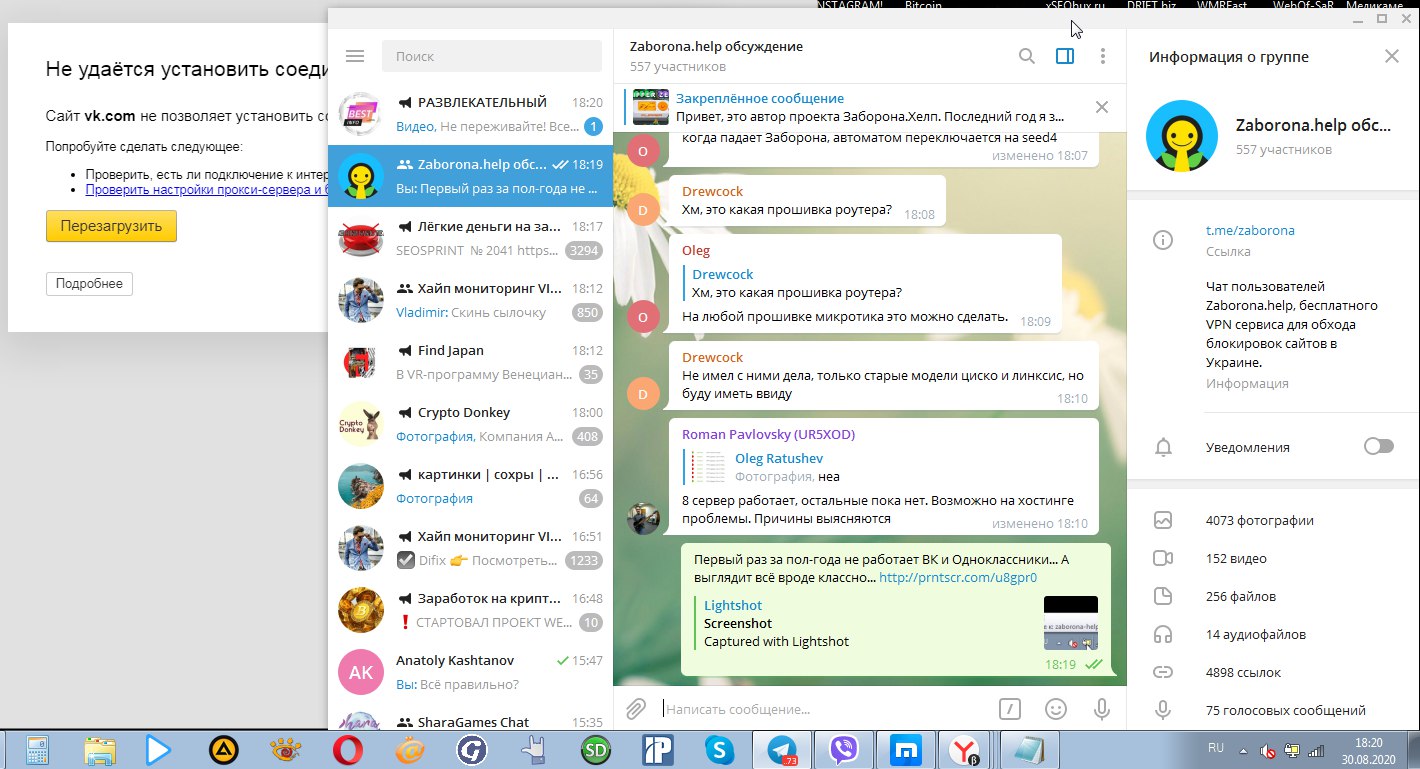Dismiss the pinned message bar

click(x=1102, y=107)
